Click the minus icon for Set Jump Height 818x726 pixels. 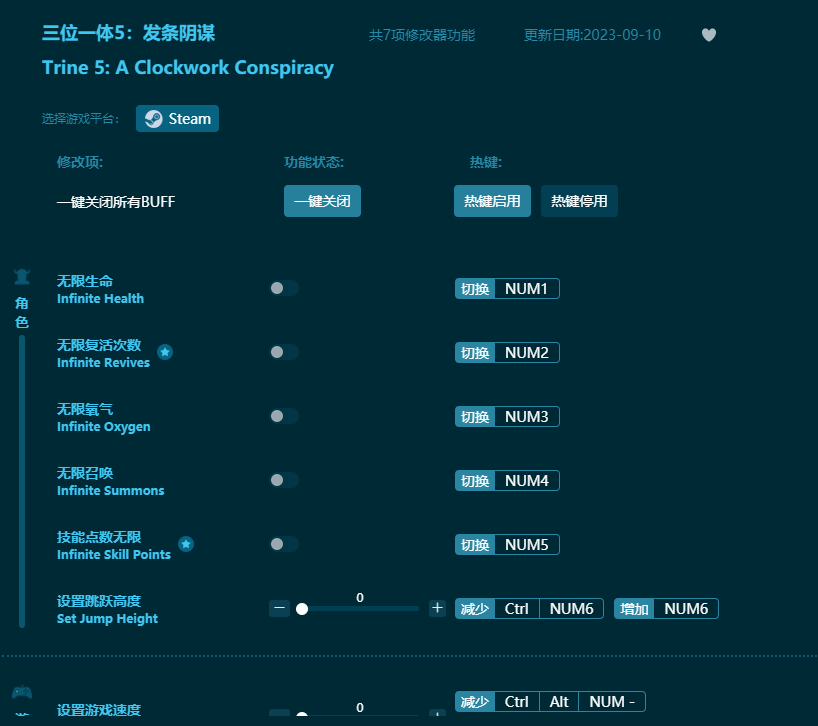pyautogui.click(x=279, y=608)
